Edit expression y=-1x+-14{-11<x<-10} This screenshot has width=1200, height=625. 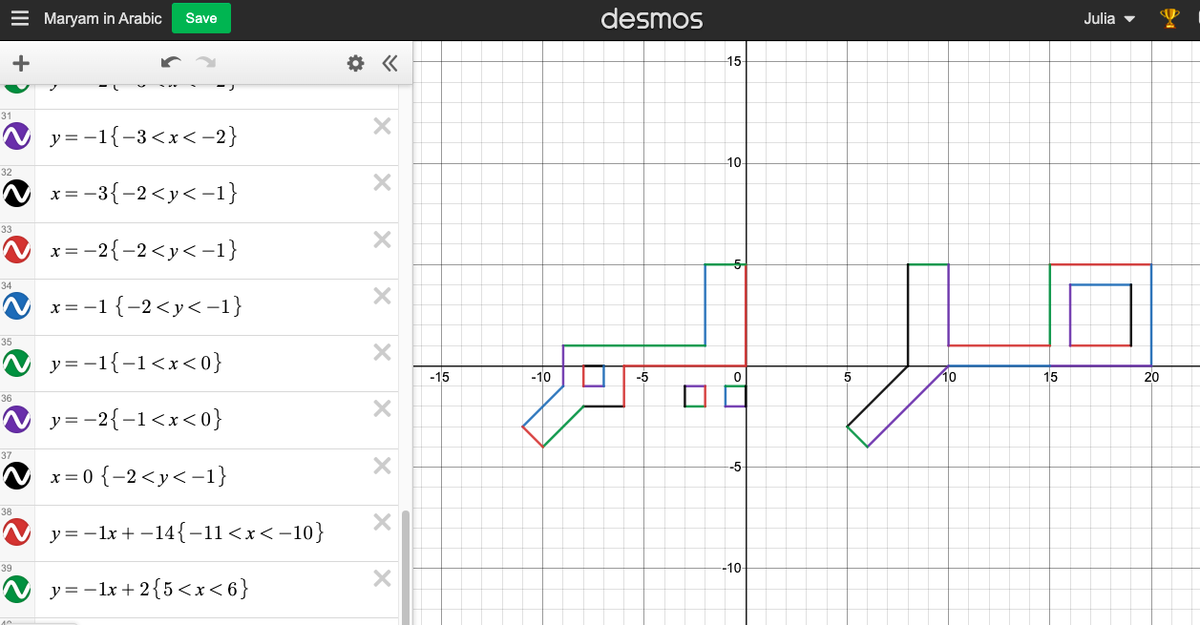[x=186, y=533]
